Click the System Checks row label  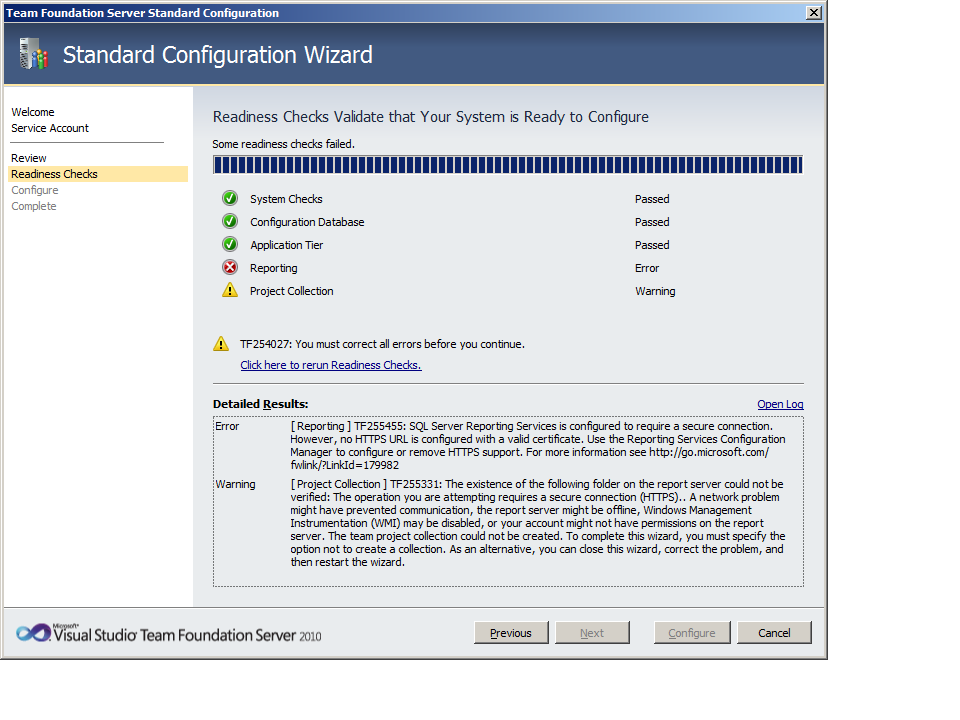[286, 199]
